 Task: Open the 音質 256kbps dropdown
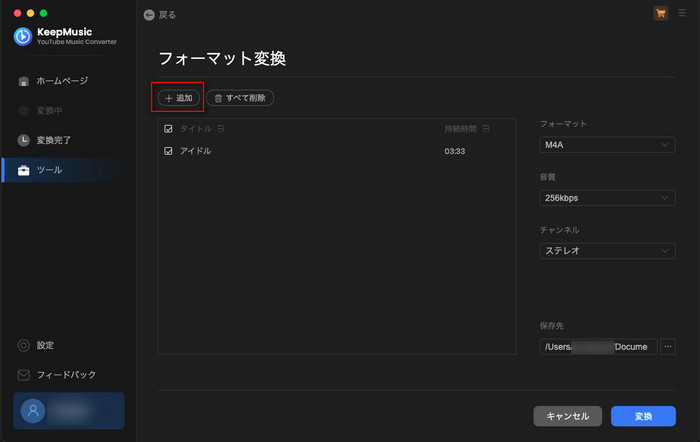(x=607, y=198)
